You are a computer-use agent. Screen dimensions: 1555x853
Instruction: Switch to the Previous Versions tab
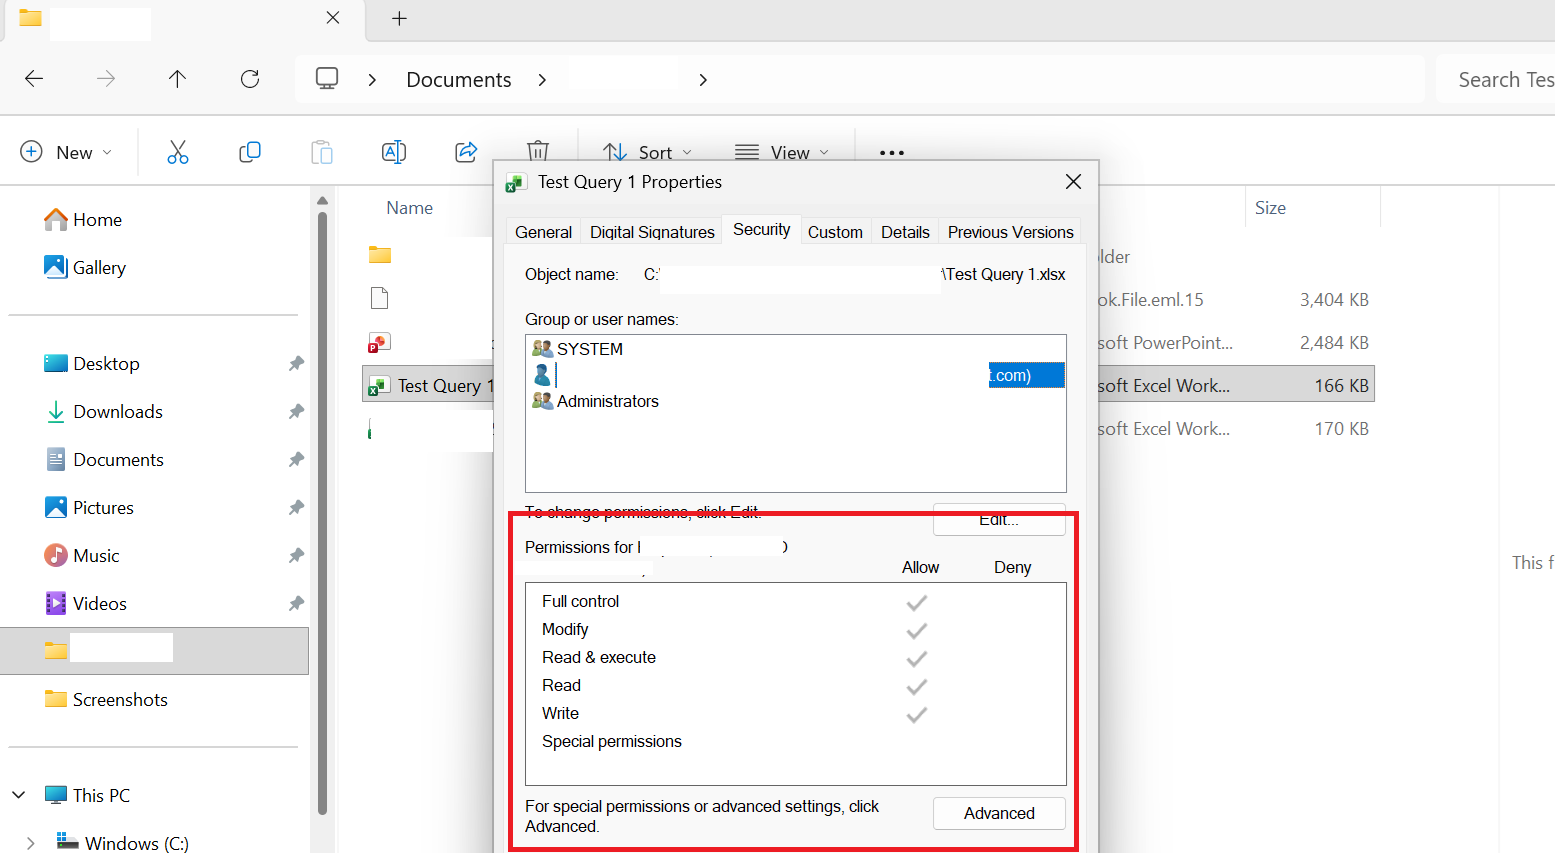[1010, 232]
